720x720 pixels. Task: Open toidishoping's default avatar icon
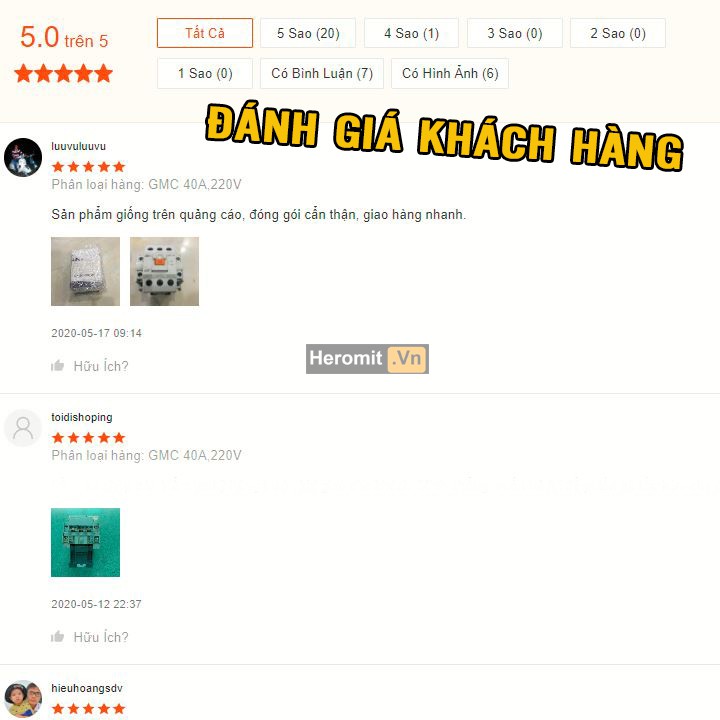(23, 428)
